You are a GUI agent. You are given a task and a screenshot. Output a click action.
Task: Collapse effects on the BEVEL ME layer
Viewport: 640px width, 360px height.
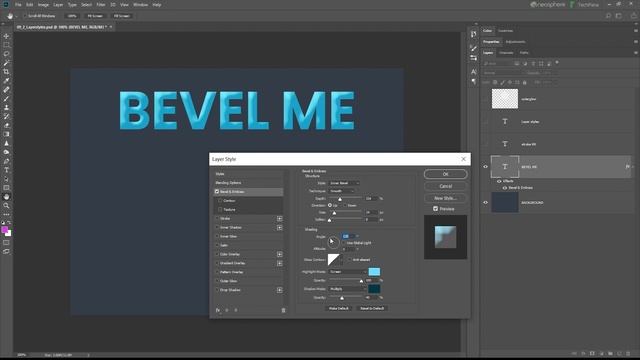click(633, 167)
